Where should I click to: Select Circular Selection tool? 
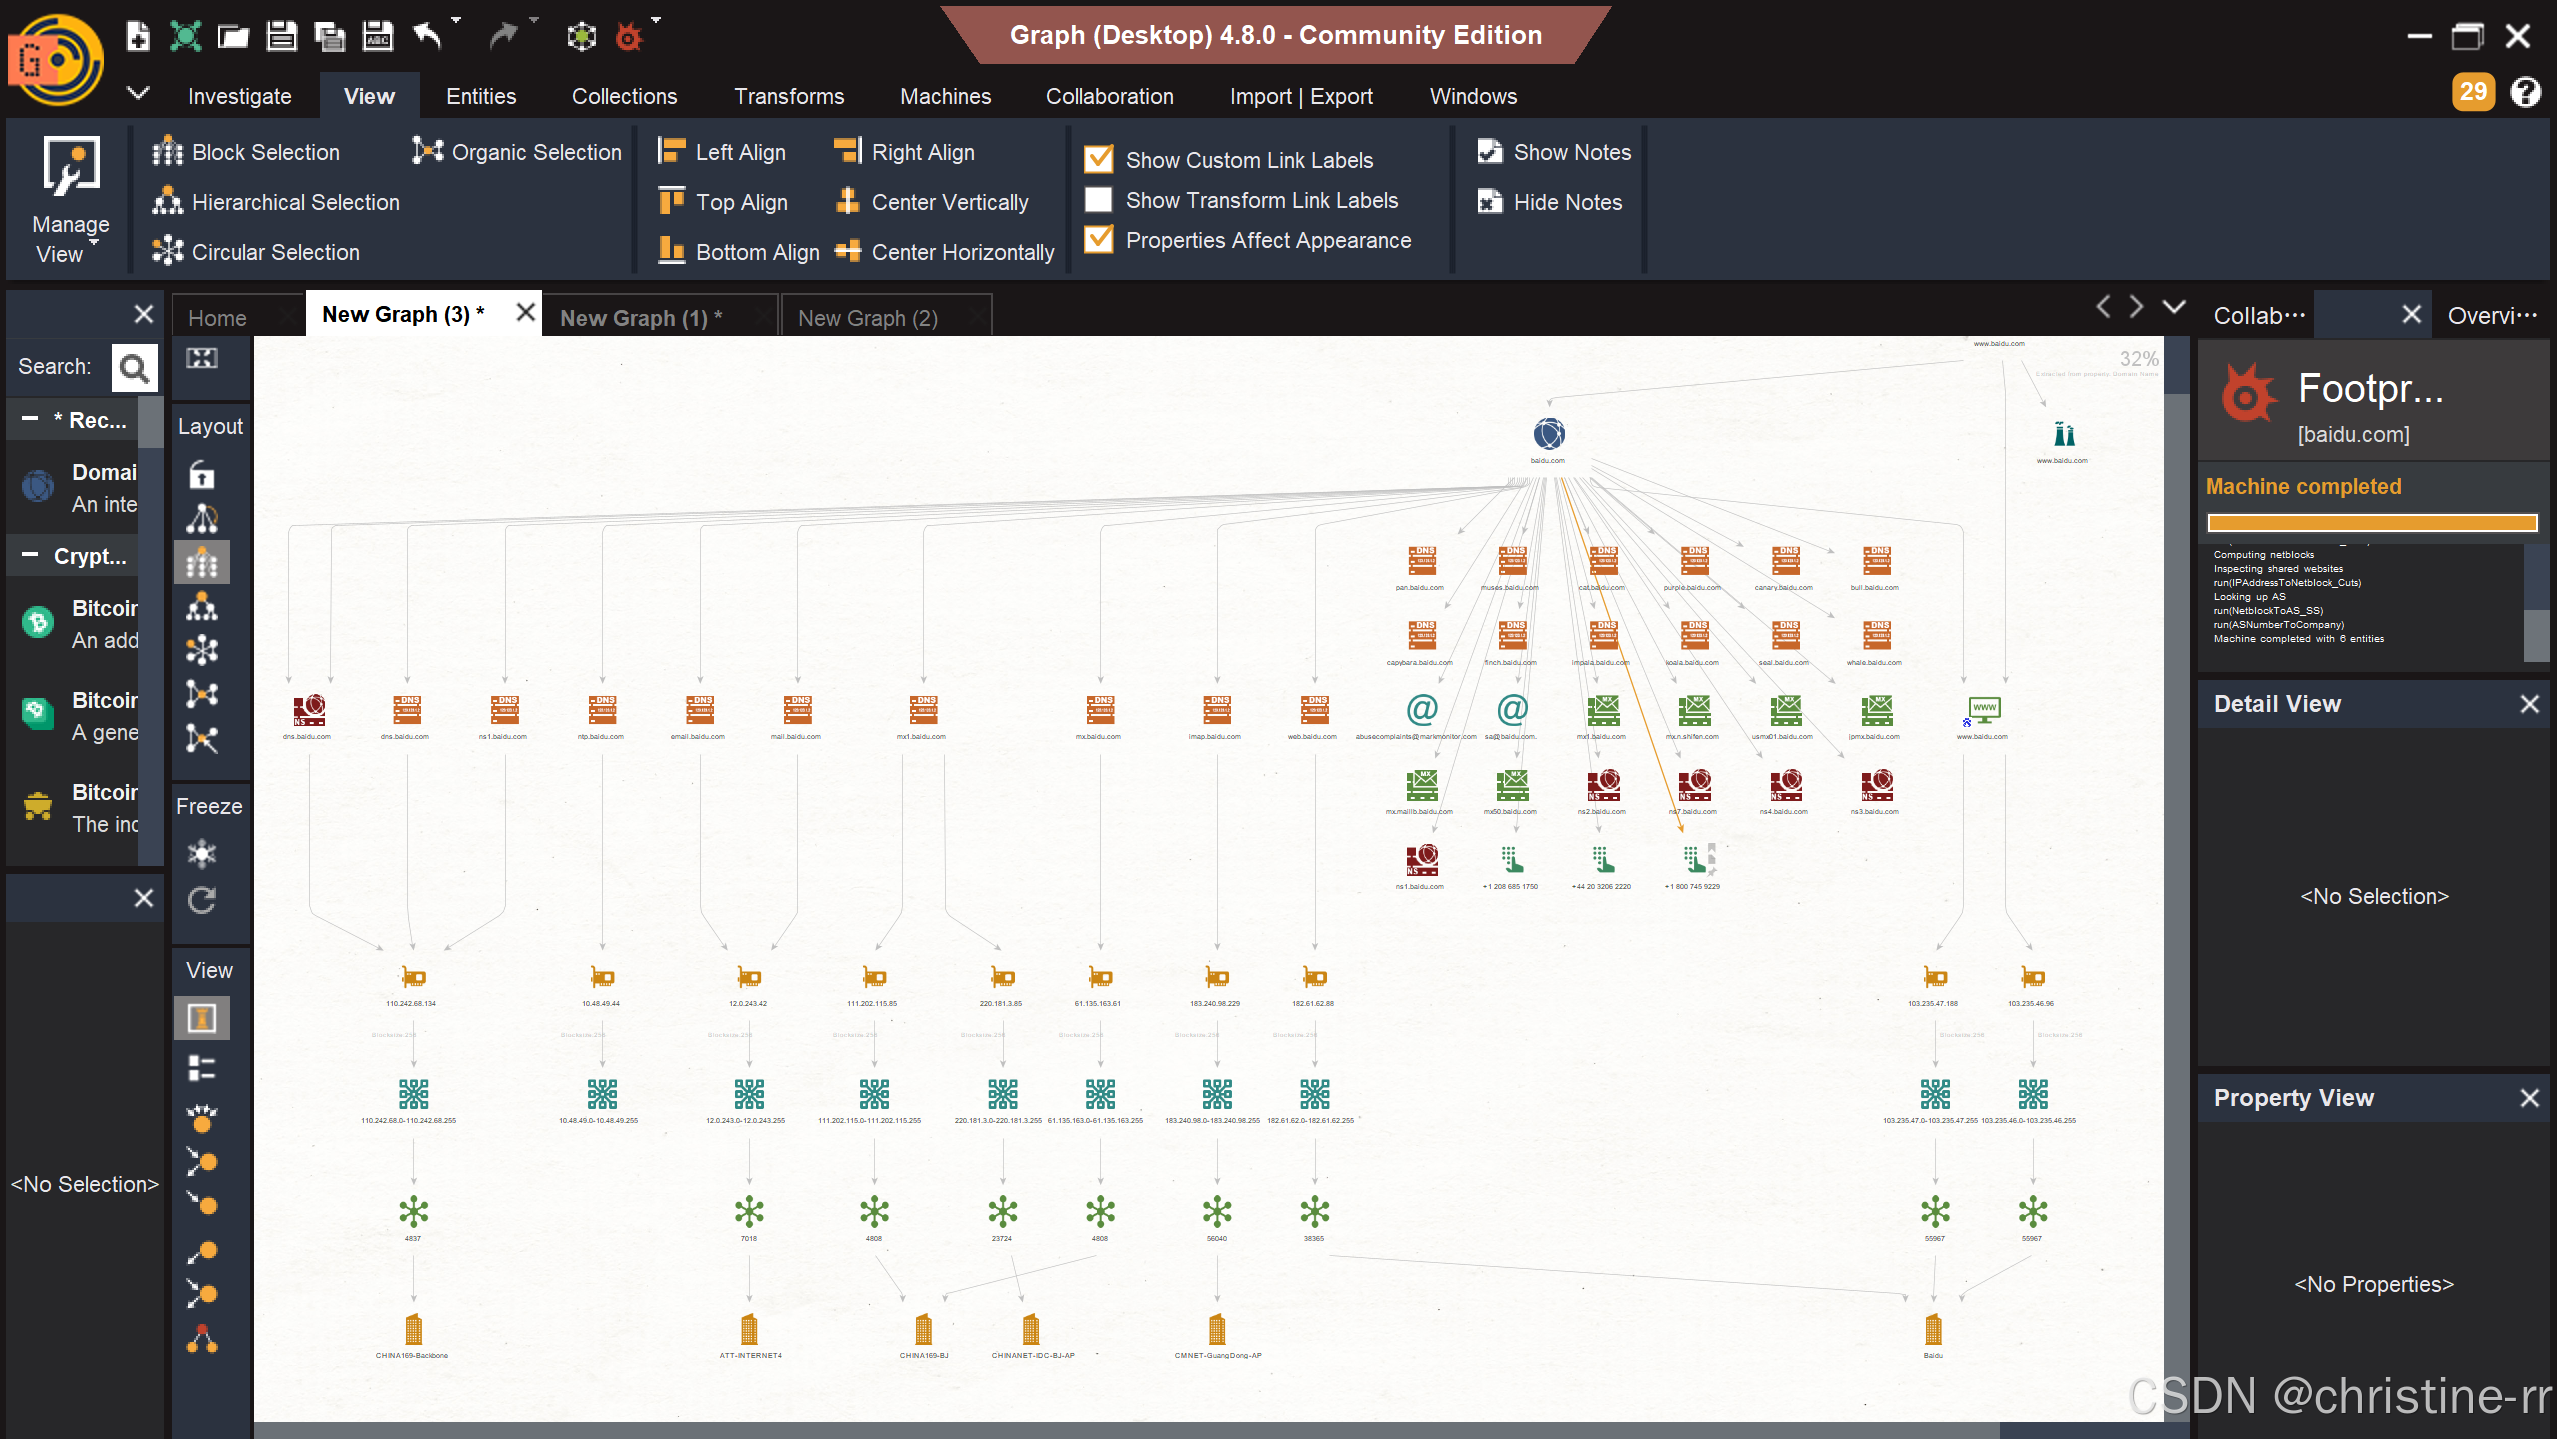pyautogui.click(x=167, y=251)
